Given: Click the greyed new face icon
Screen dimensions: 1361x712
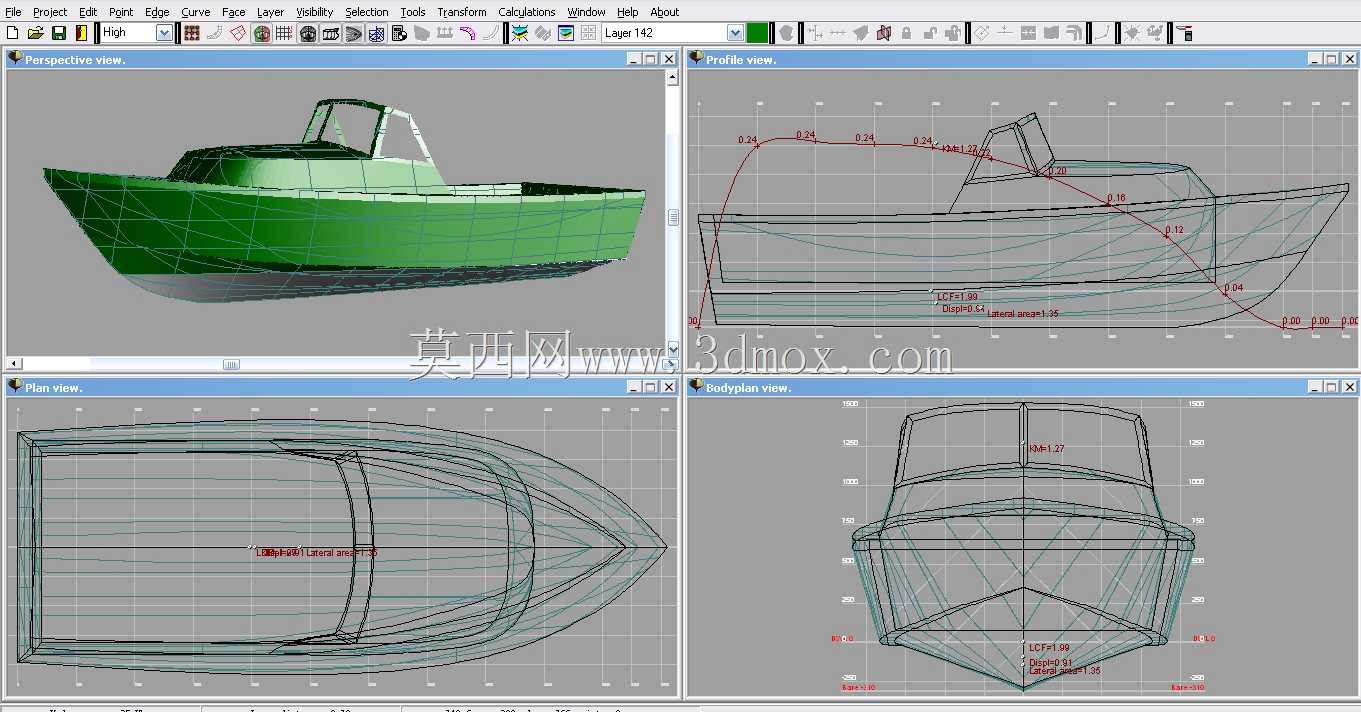Looking at the screenshot, I should (787, 33).
